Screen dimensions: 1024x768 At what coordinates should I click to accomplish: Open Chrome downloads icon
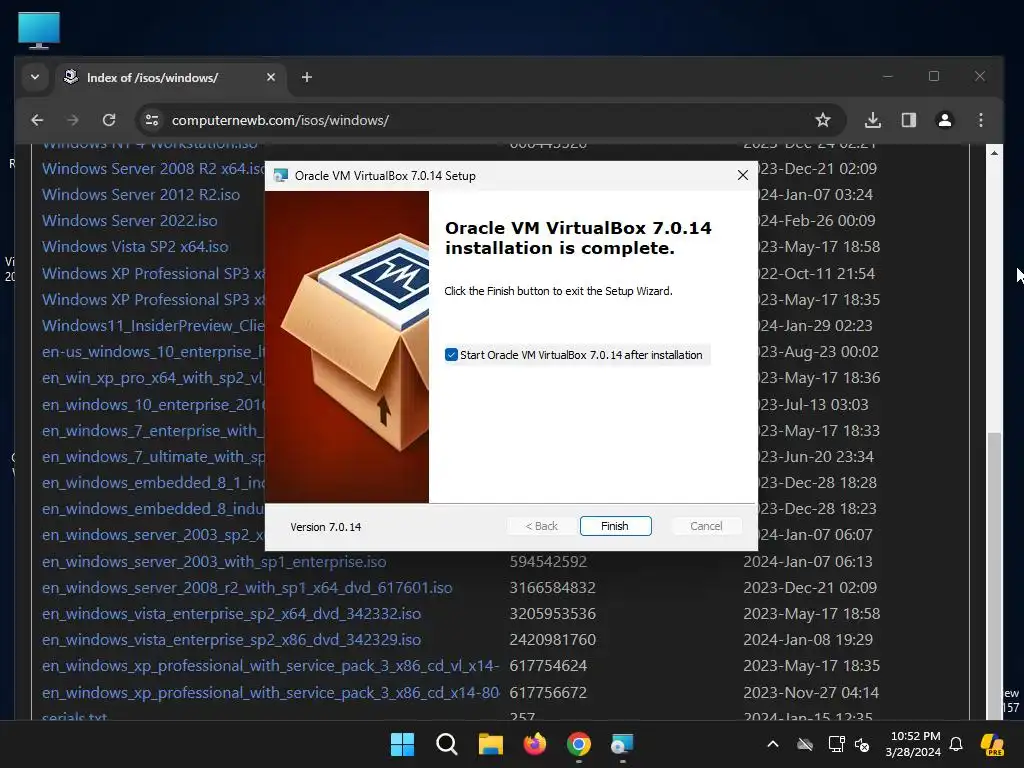click(872, 120)
